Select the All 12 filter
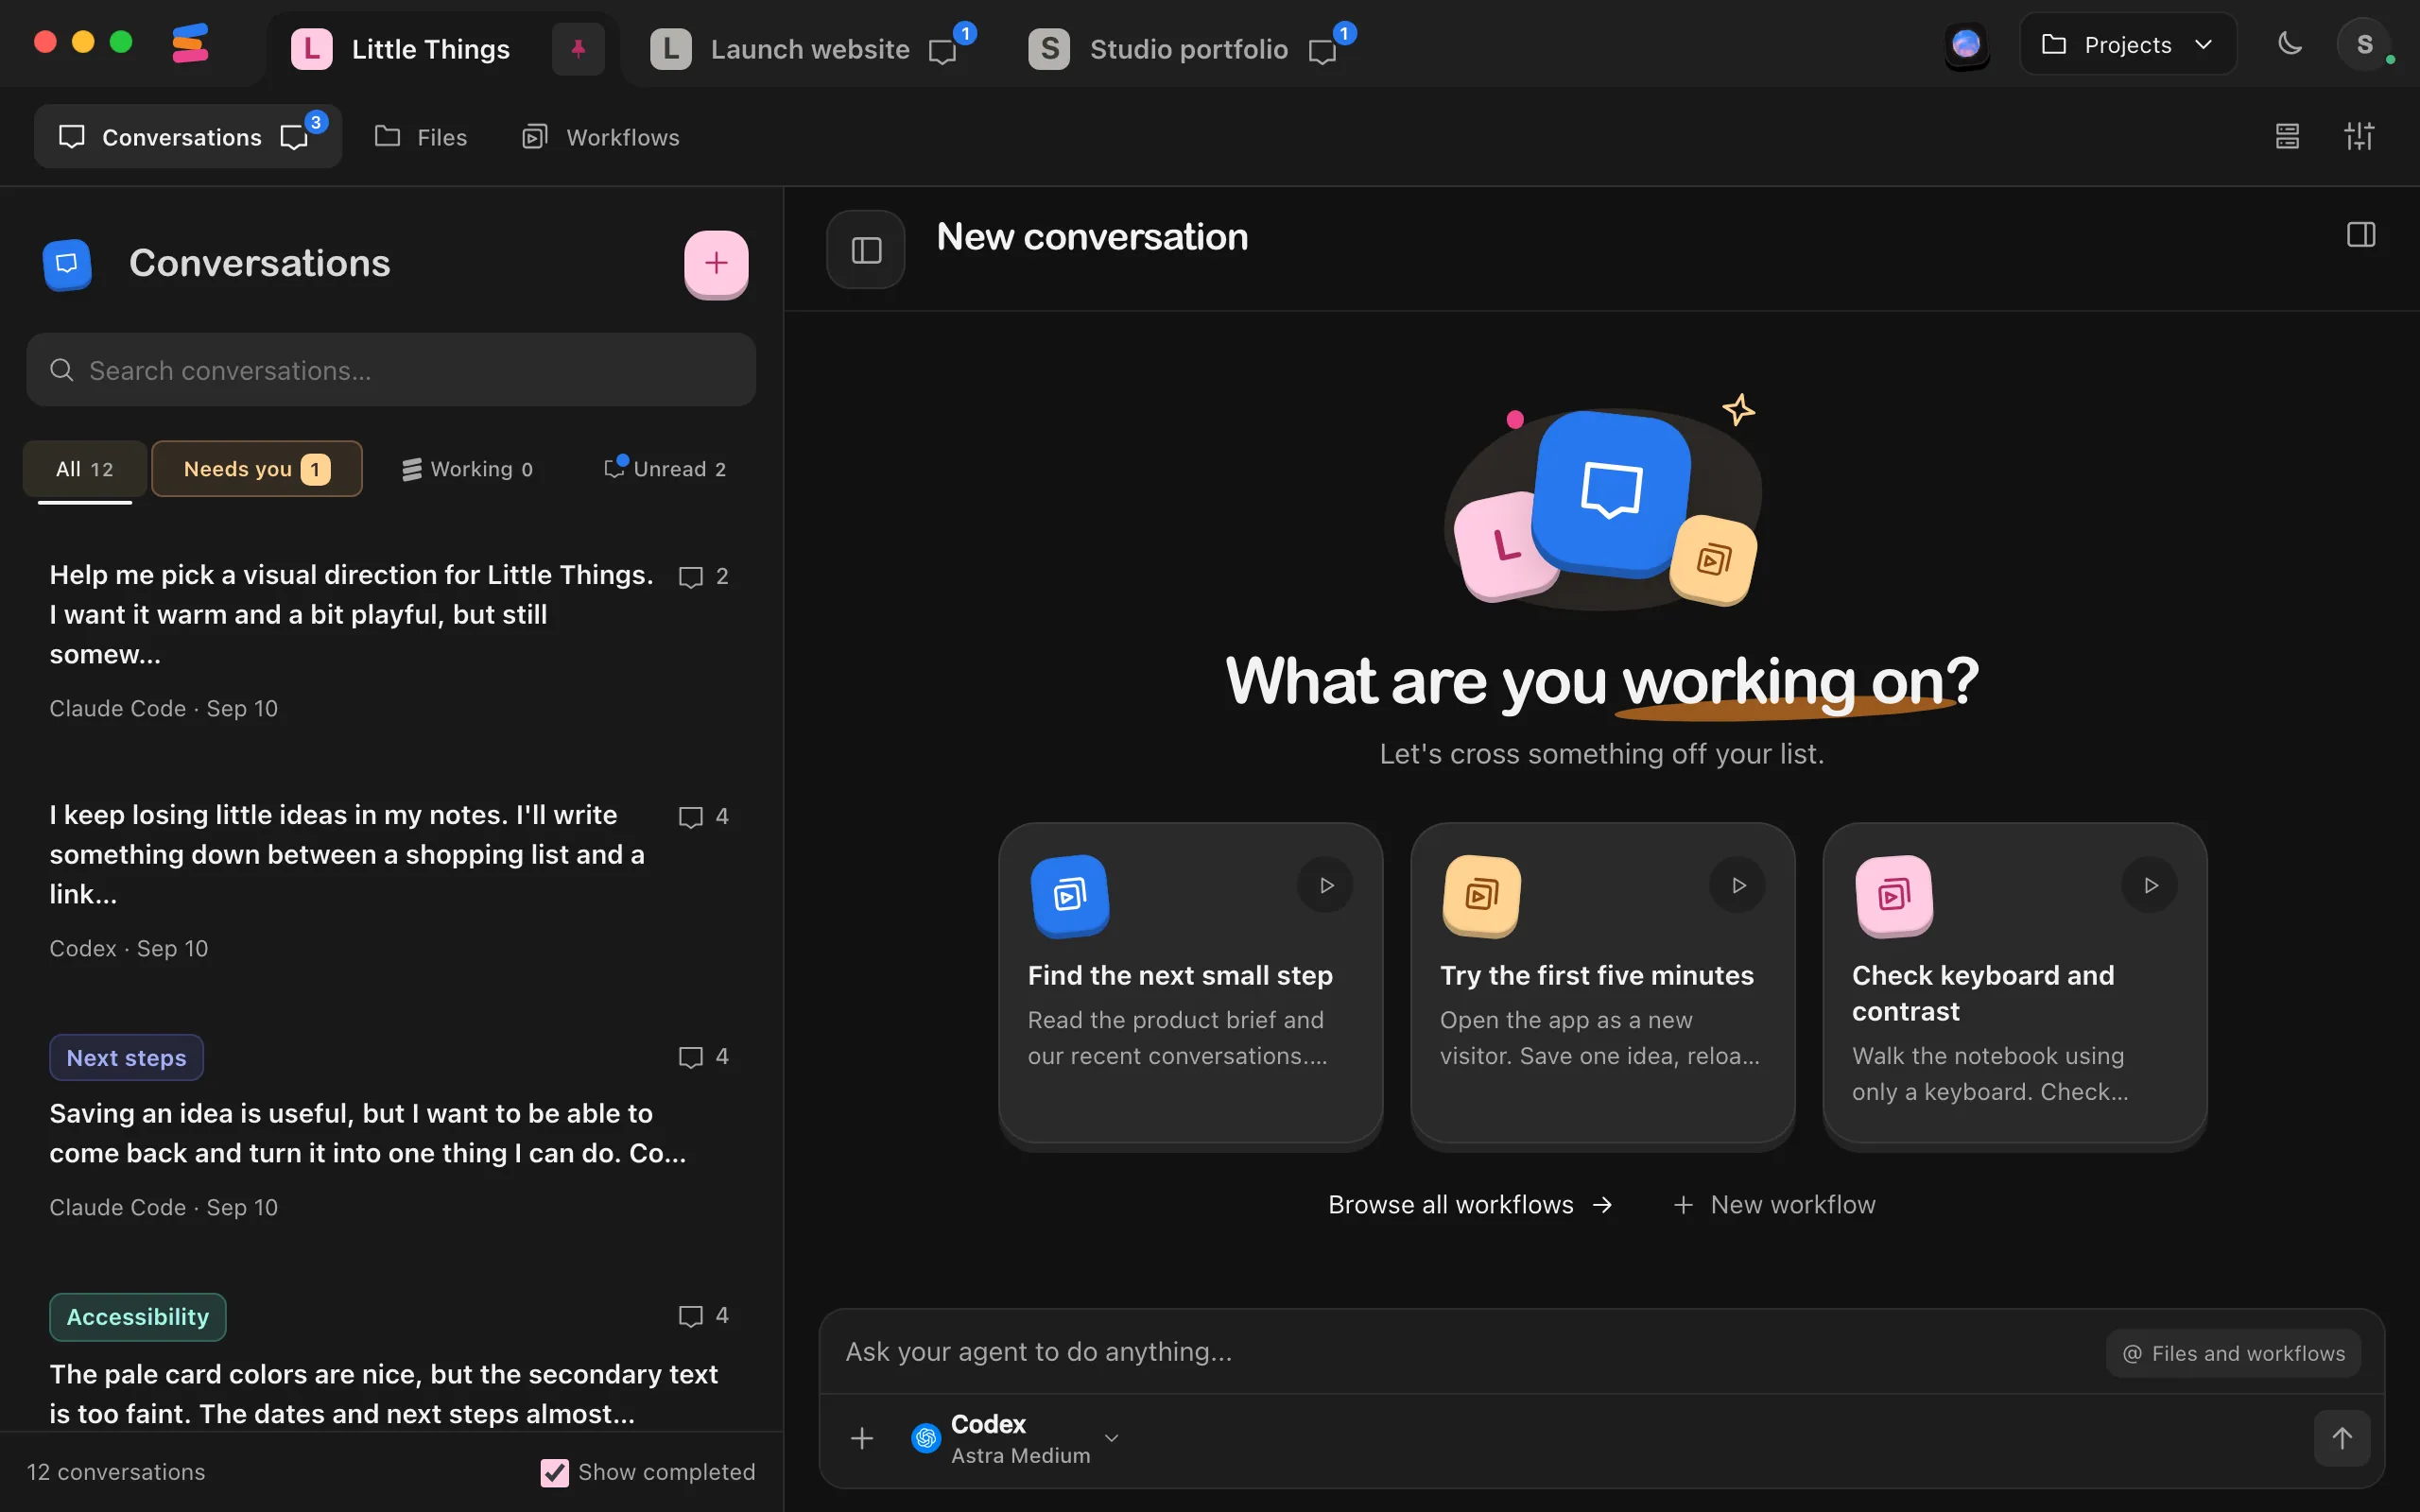The image size is (2420, 1512). [85, 469]
